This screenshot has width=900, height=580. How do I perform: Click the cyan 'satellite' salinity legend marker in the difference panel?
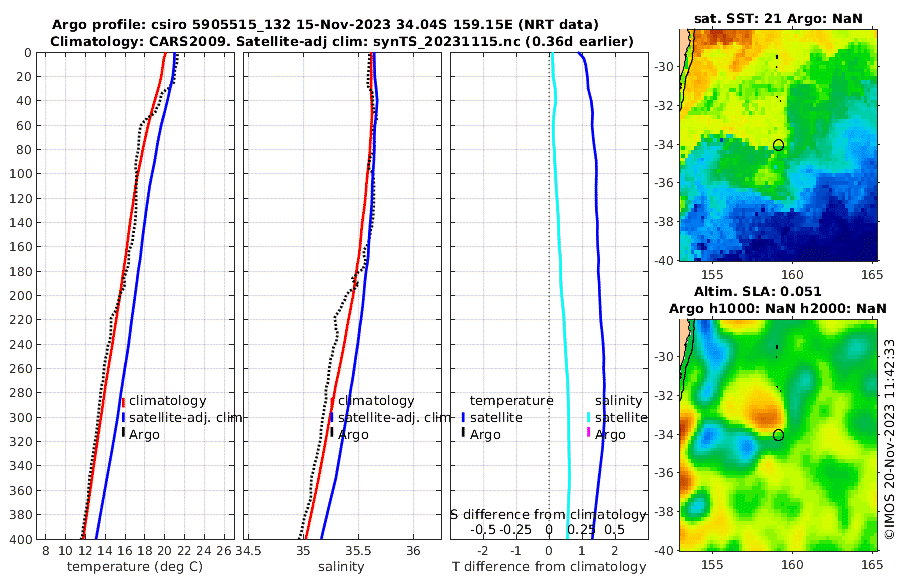click(588, 417)
